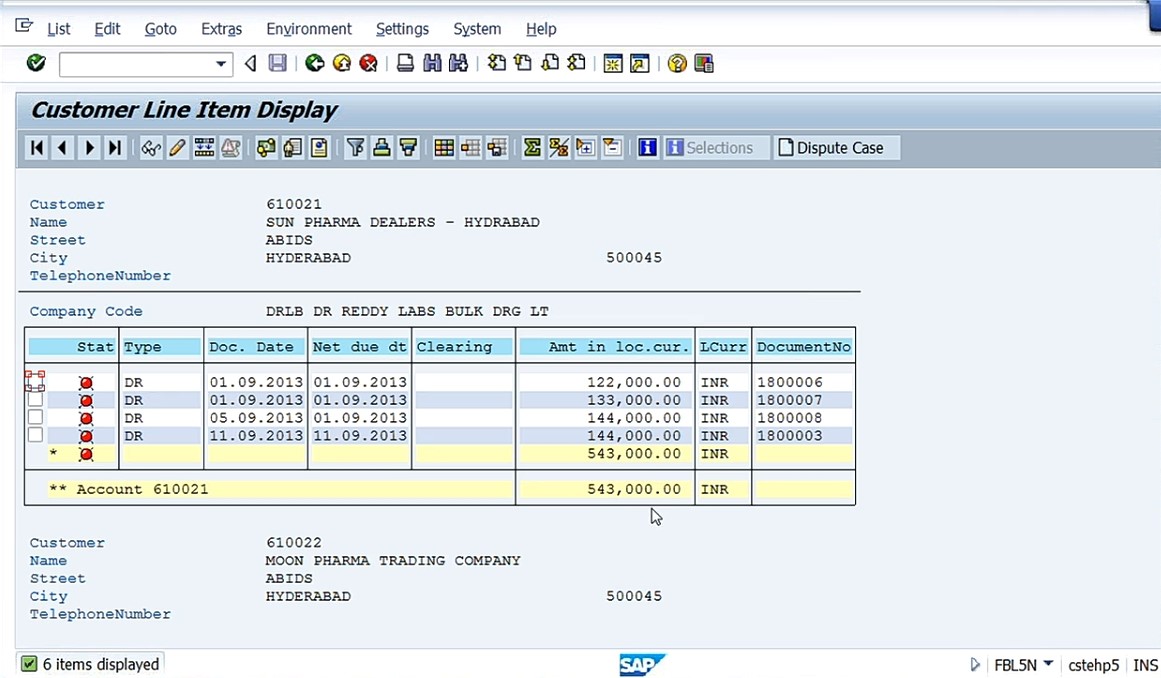Click the blue information icon
The width and height of the screenshot is (1161, 678).
648,147
